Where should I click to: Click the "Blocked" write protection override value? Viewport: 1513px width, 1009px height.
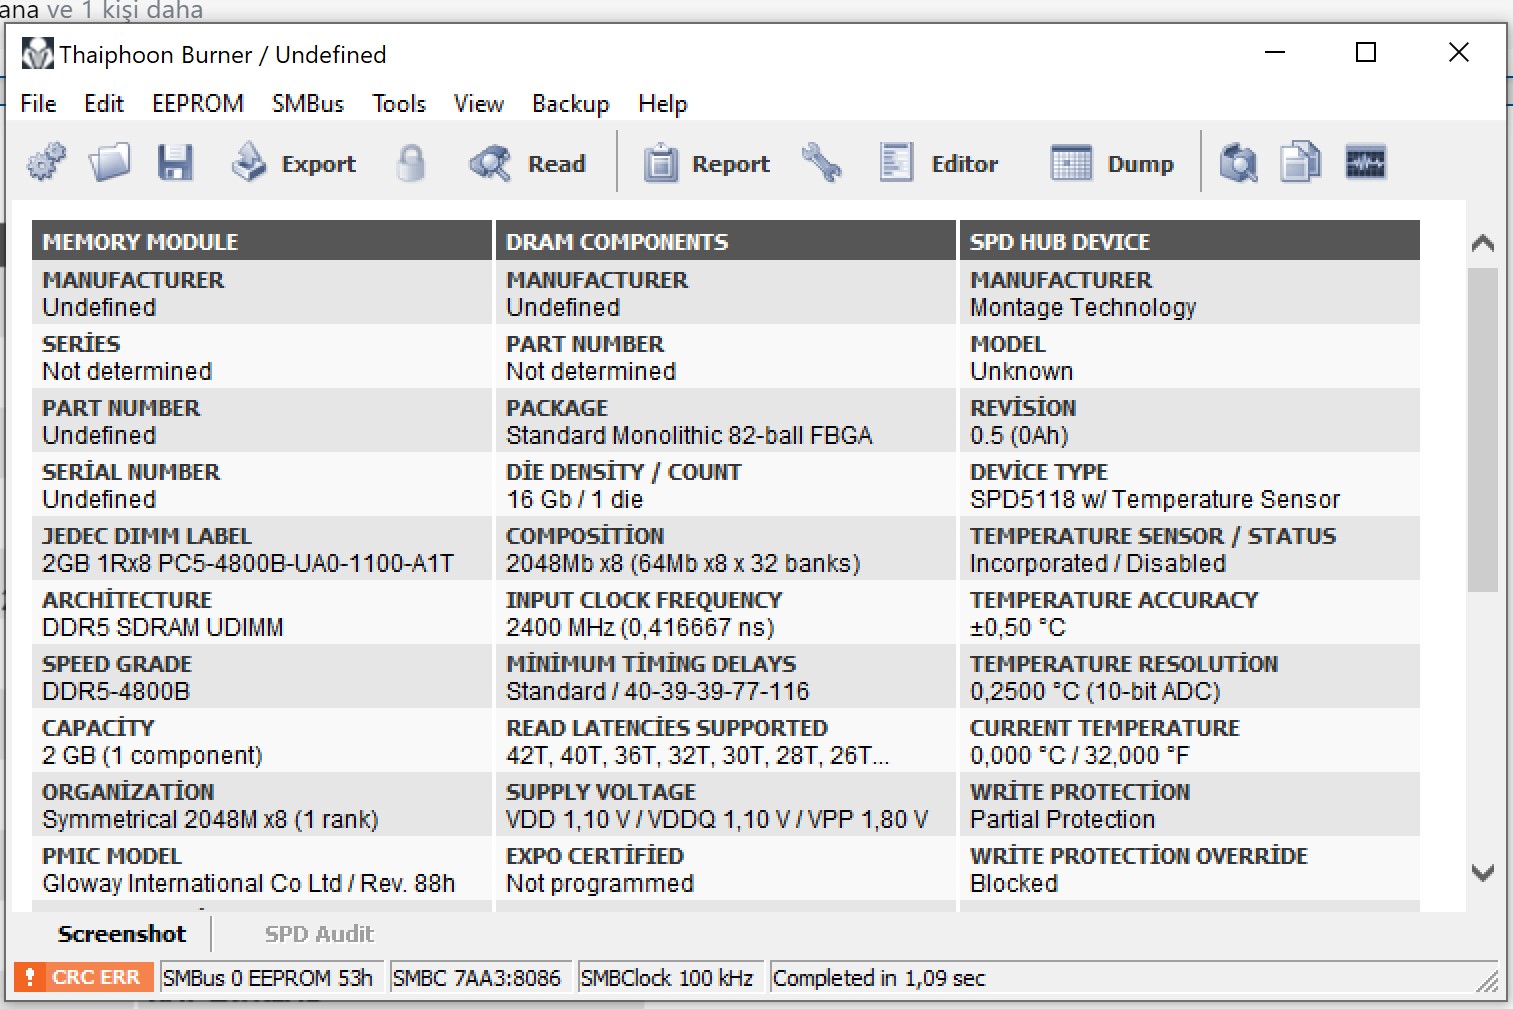point(1014,883)
